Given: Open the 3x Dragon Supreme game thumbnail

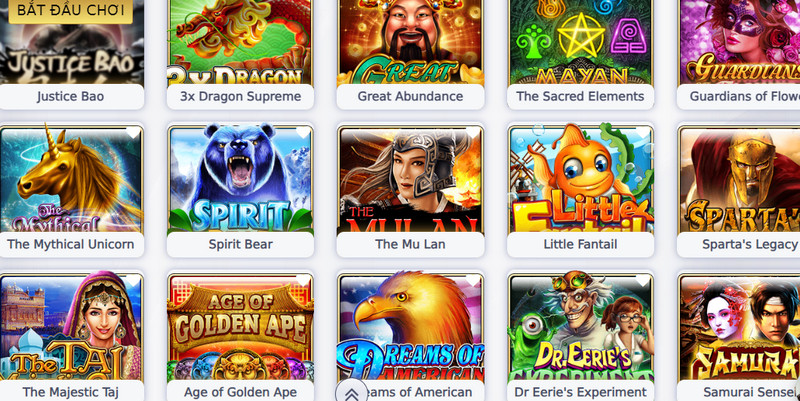Looking at the screenshot, I should [240, 42].
